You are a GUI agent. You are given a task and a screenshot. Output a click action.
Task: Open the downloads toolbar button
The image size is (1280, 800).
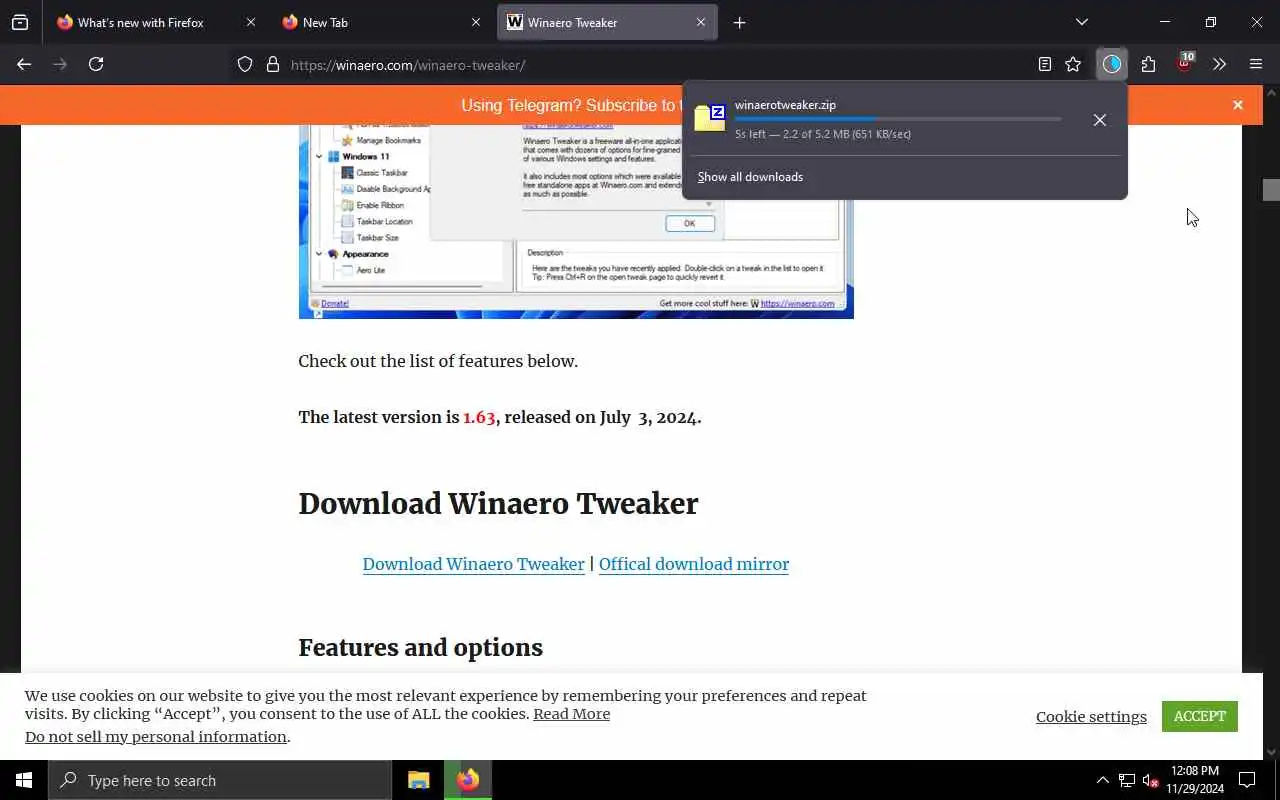(x=1112, y=64)
